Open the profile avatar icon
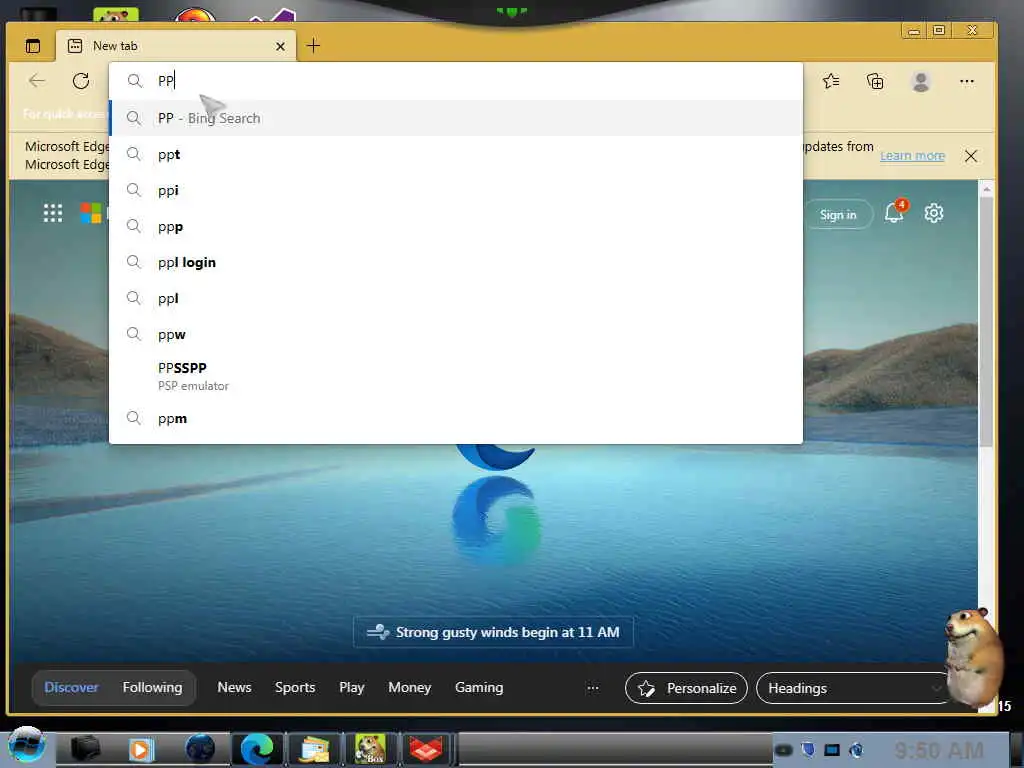 point(921,82)
